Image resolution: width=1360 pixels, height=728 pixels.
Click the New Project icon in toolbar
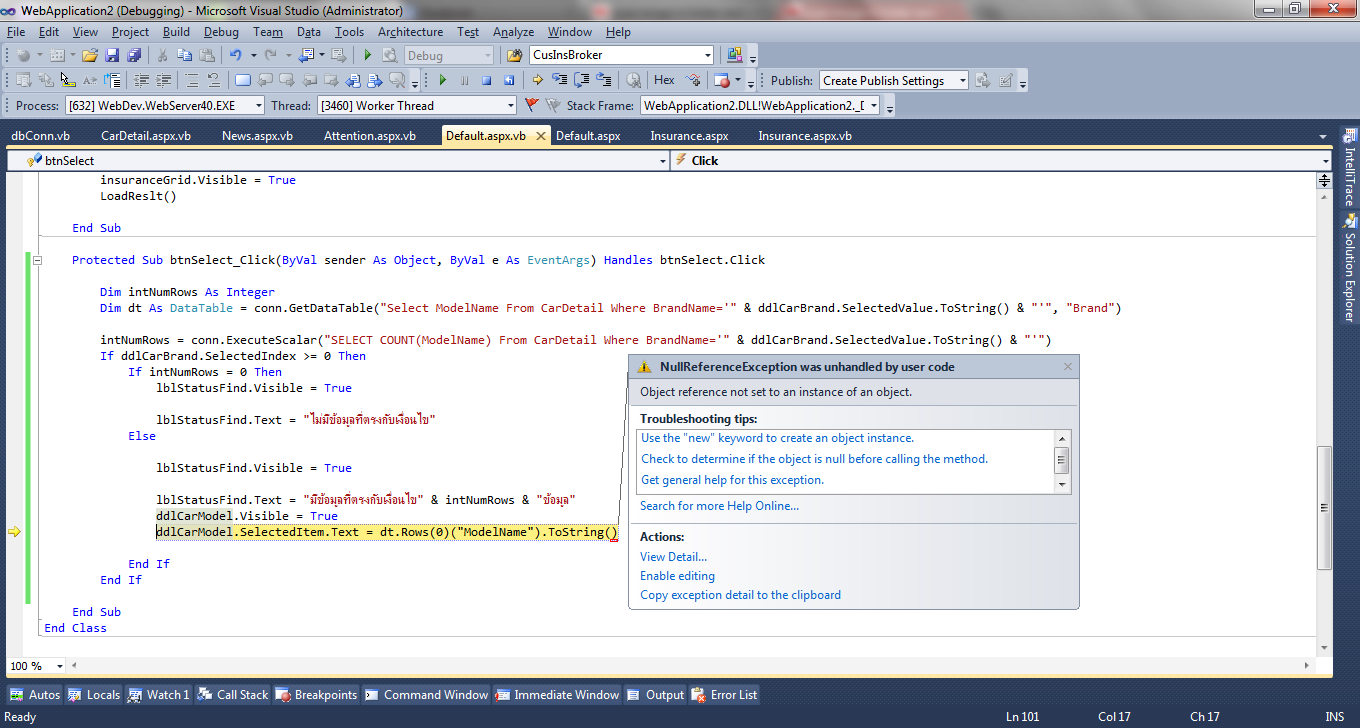click(x=24, y=55)
